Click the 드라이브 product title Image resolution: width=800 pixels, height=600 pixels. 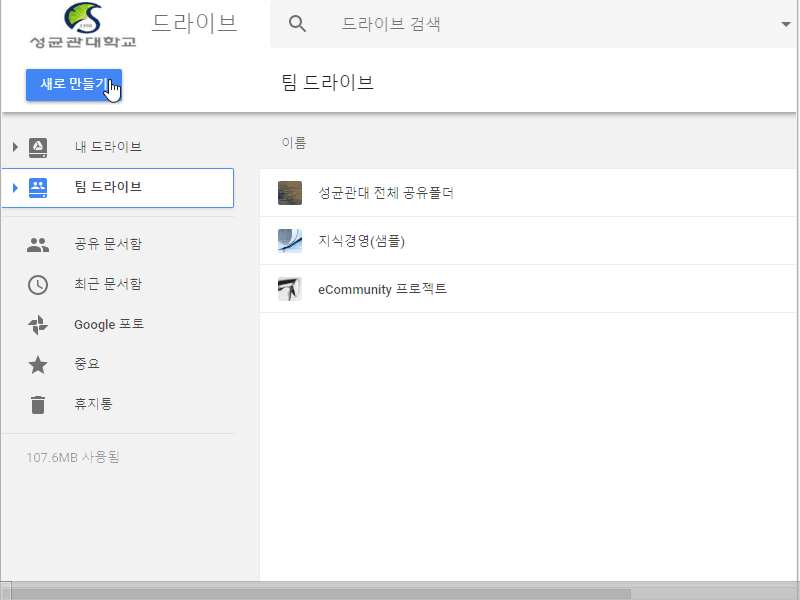(195, 23)
